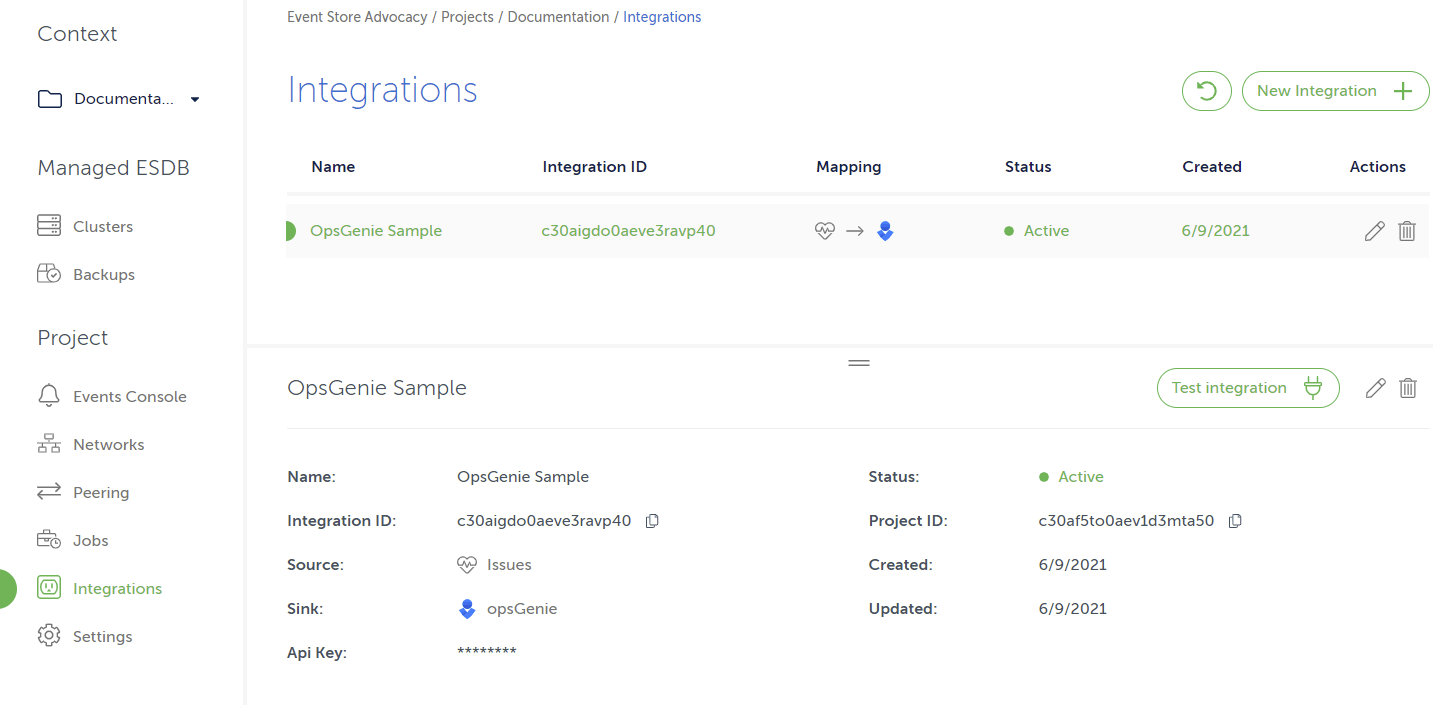Click the Backups icon in the sidebar
The image size is (1433, 705).
(x=48, y=274)
